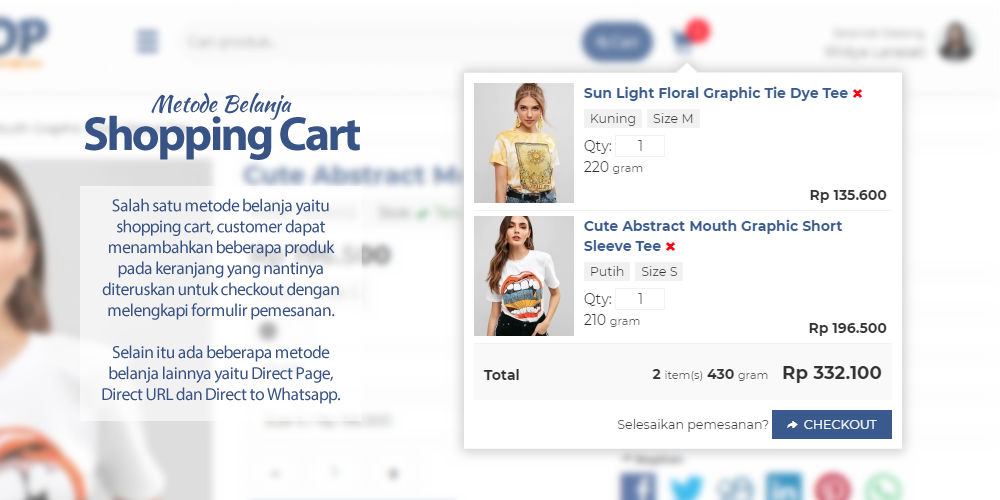Click the white mouth graphic tee thumbnail
Screen dimensions: 1000x500
(x=524, y=276)
